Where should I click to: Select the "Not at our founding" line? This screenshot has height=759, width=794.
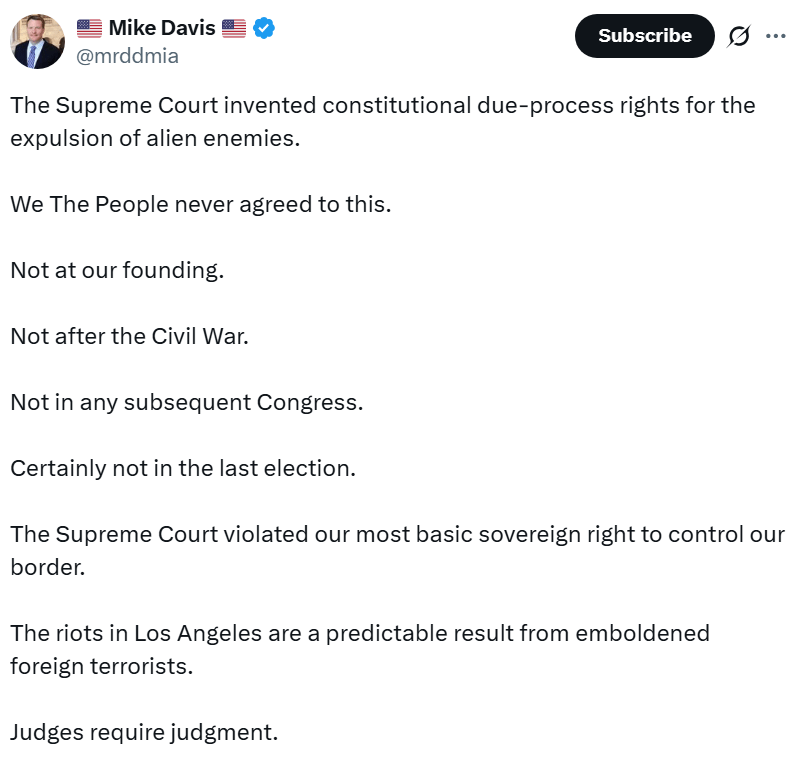click(x=117, y=270)
